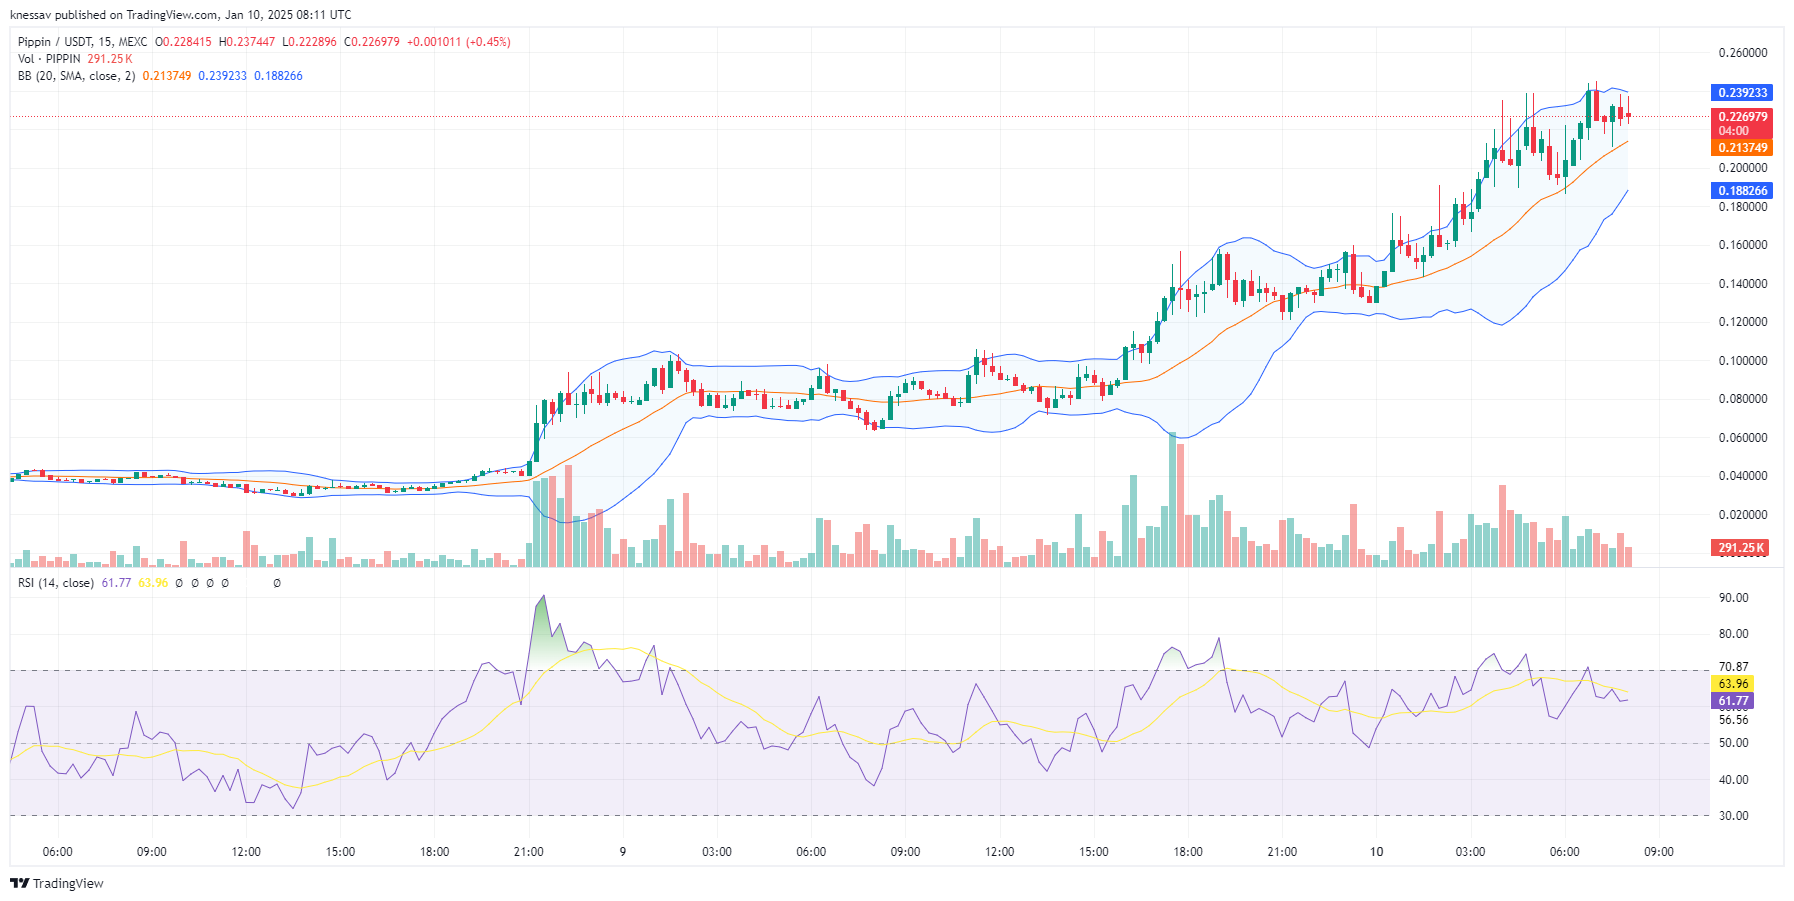Screen dimensions: 1794x901
Task: Click the 04:00 countdown under current price
Action: pyautogui.click(x=1734, y=131)
